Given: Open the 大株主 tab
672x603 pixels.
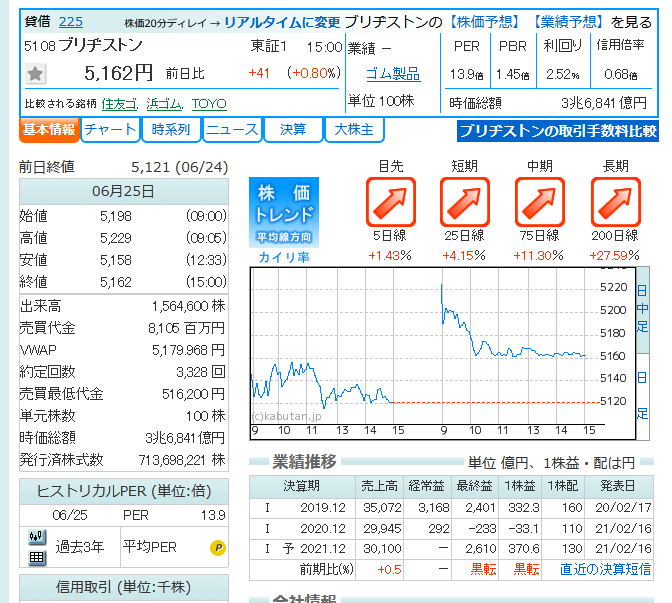Looking at the screenshot, I should [x=354, y=129].
